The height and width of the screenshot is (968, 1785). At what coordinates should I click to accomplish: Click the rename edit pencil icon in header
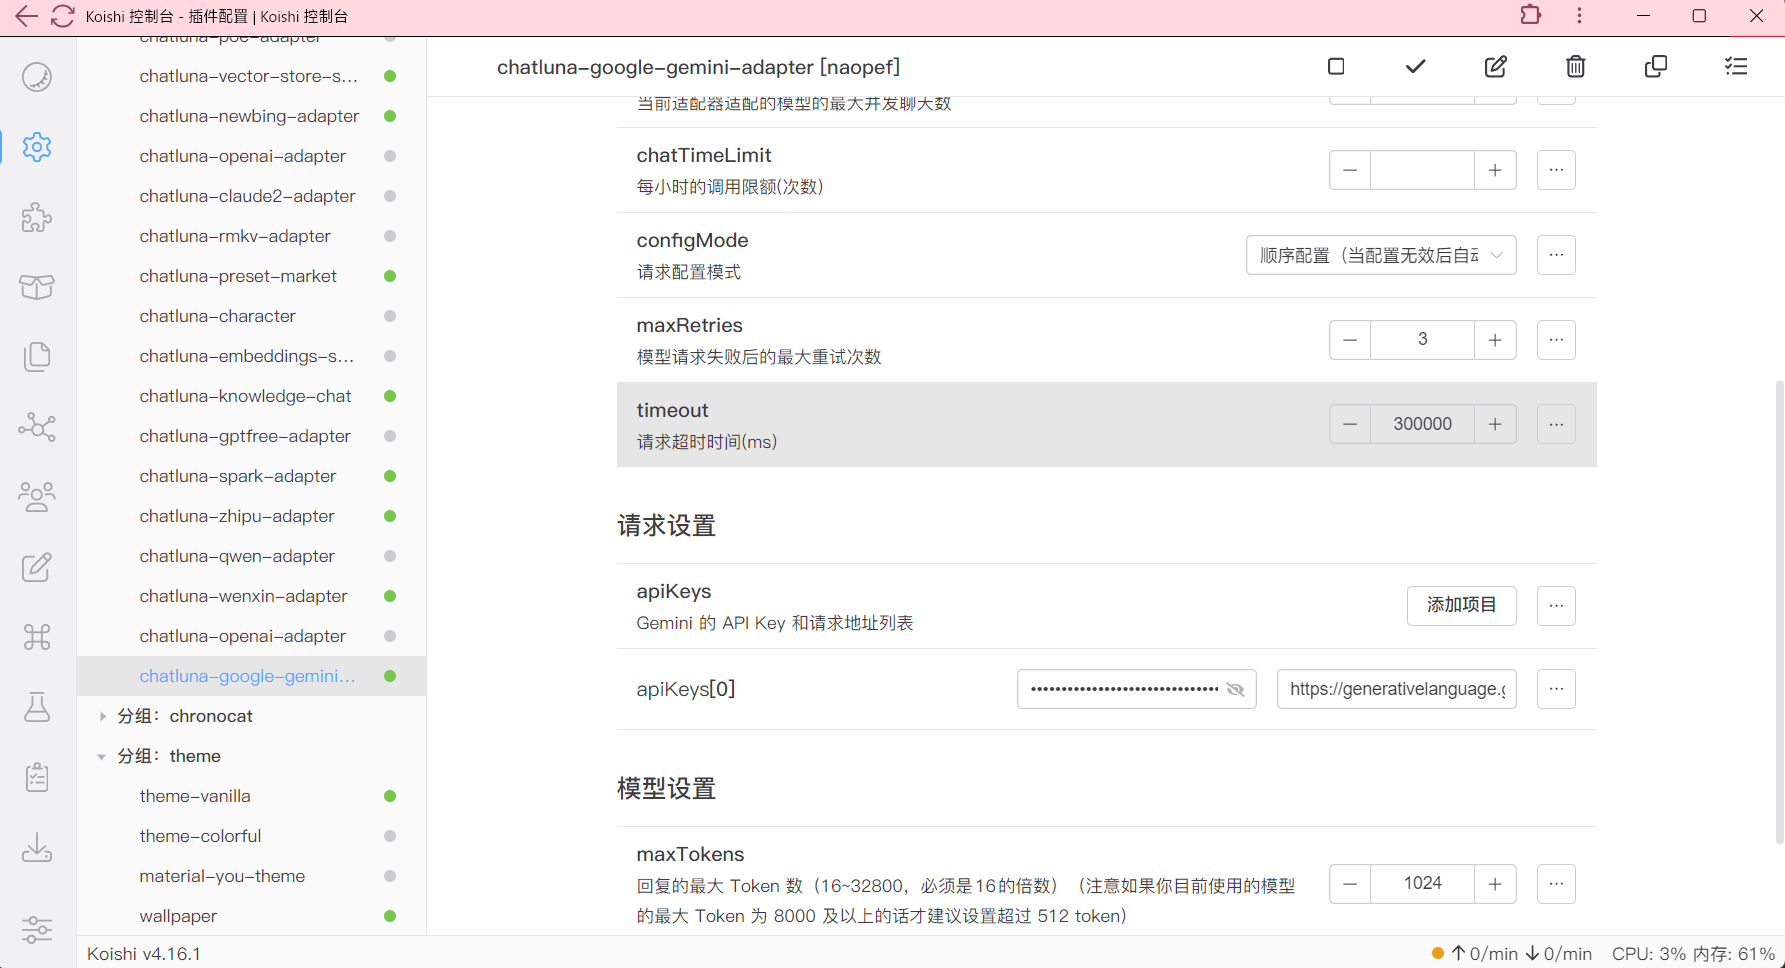tap(1495, 67)
